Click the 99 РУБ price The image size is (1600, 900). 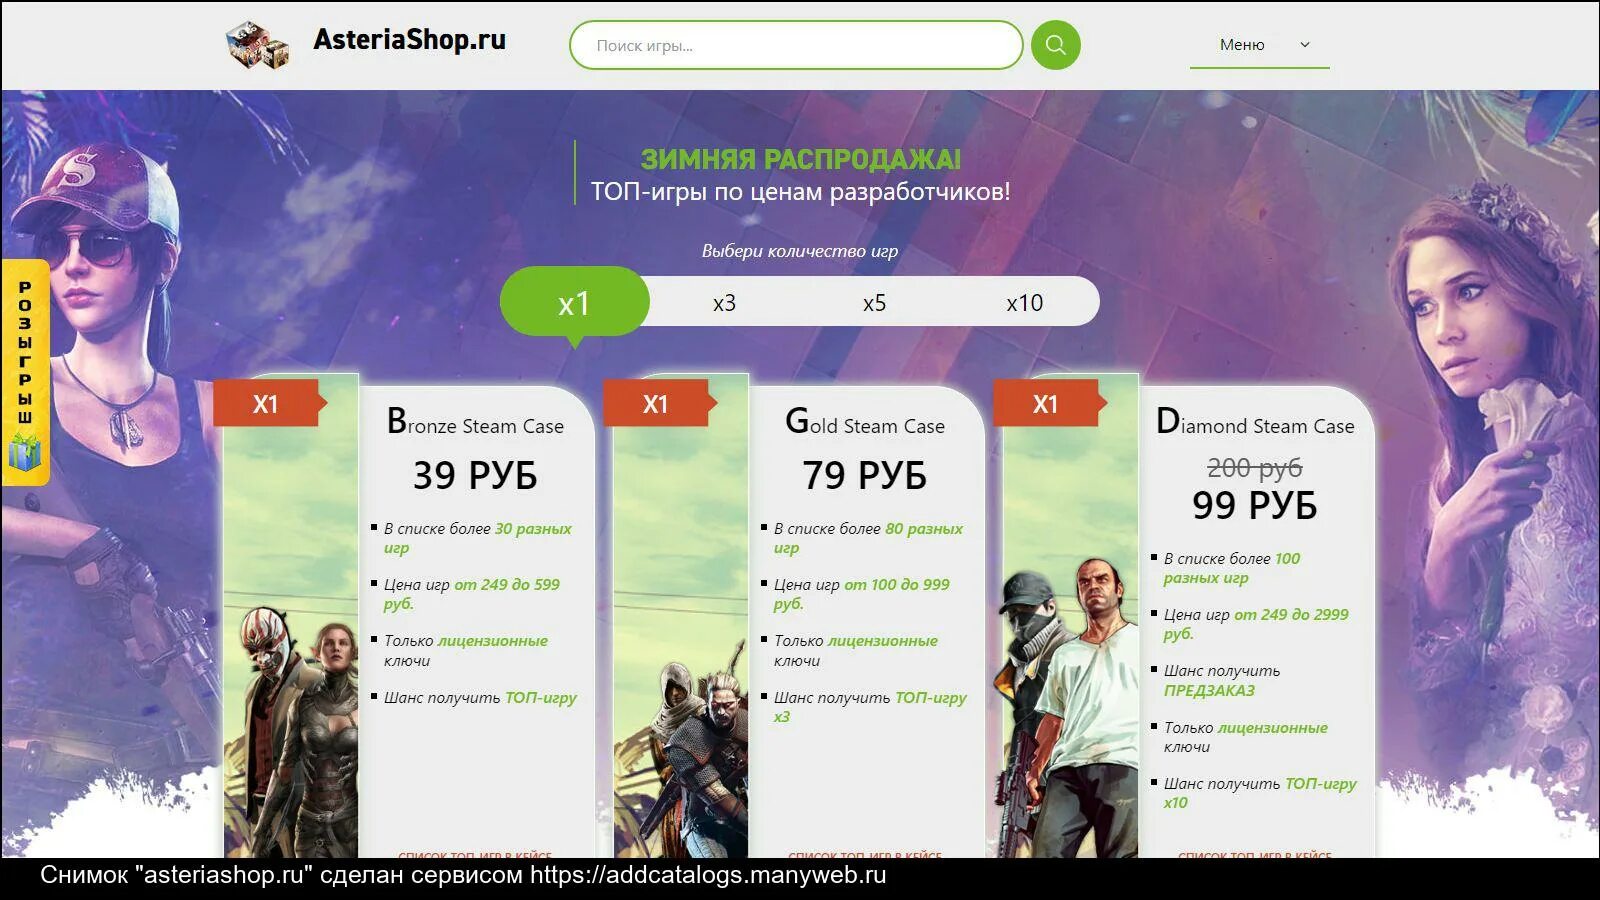click(x=1255, y=505)
